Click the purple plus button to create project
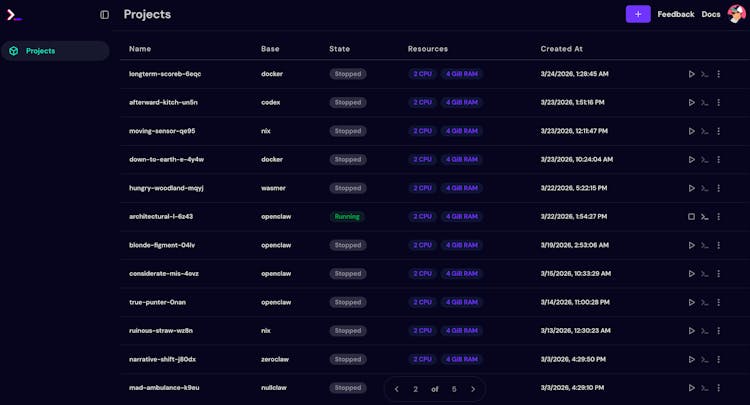Screen dimensions: 750x405 pyautogui.click(x=638, y=14)
